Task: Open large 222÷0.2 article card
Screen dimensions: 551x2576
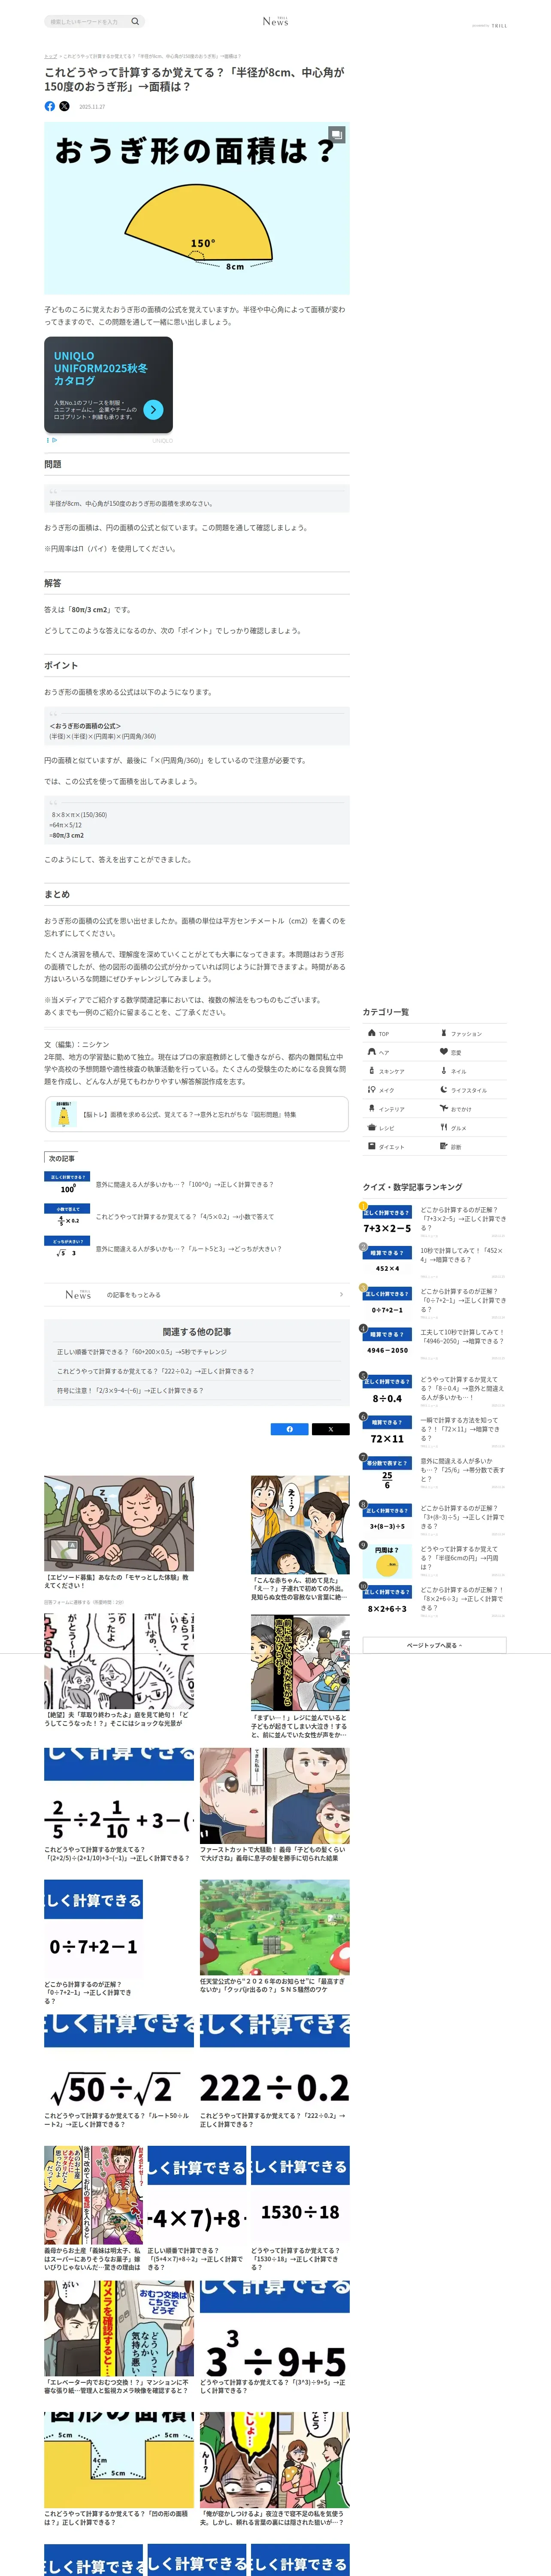Action: point(275,2071)
